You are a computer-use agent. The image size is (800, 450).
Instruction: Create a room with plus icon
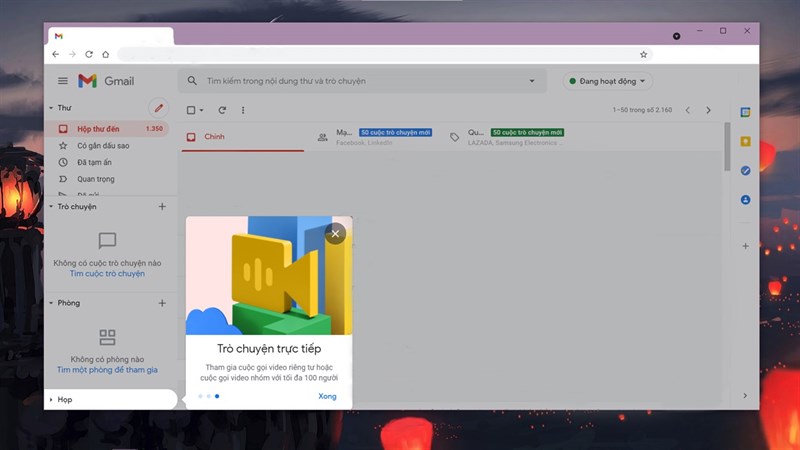click(x=162, y=303)
